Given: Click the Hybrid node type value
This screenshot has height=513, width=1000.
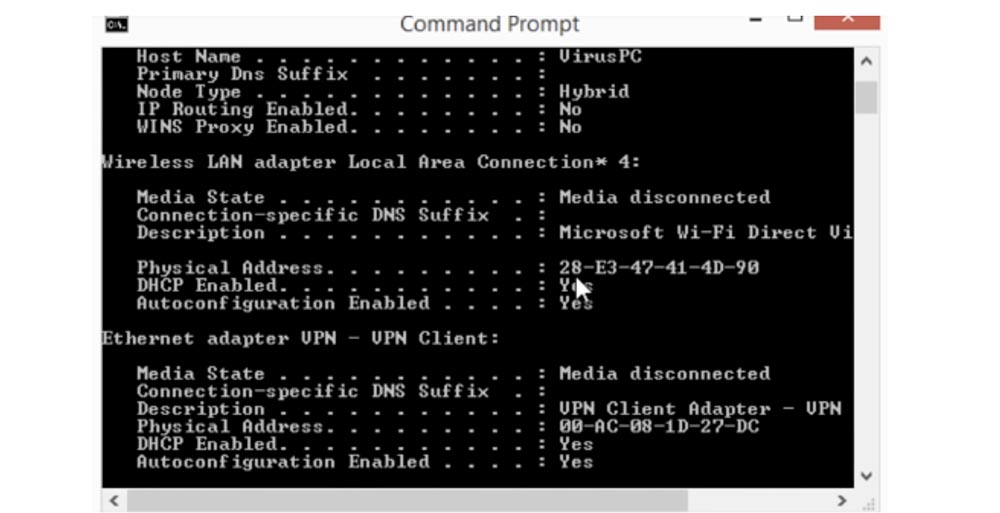Looking at the screenshot, I should point(594,92).
